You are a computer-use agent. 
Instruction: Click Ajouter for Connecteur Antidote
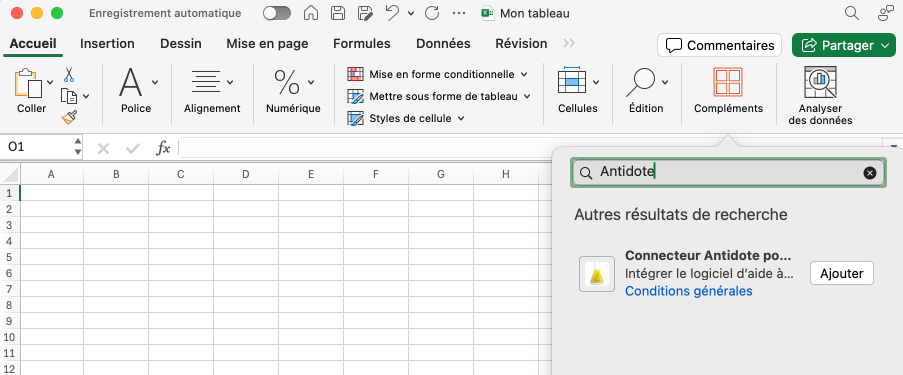tap(841, 273)
